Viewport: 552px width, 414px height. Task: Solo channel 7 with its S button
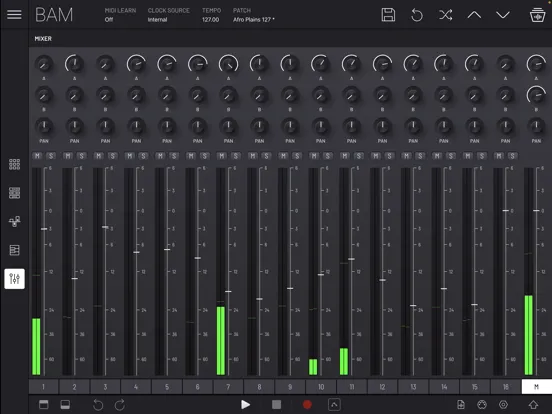pos(236,156)
